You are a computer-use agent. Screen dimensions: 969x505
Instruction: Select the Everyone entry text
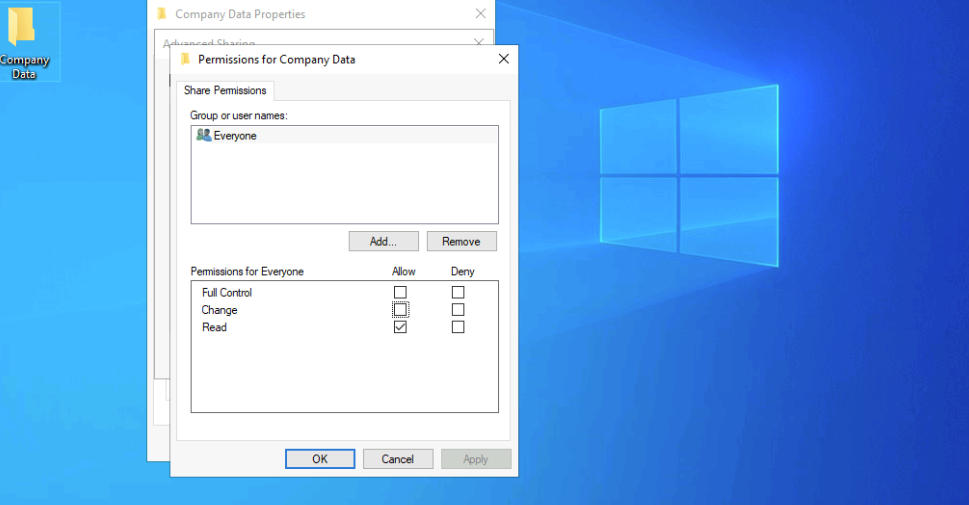(x=235, y=135)
